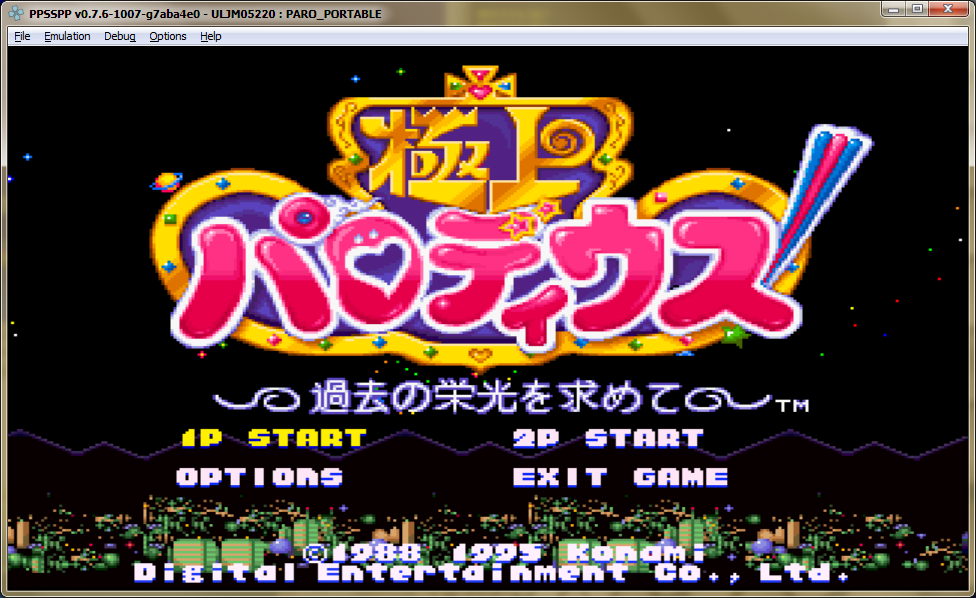
Task: Open the Help menu
Action: [210, 36]
